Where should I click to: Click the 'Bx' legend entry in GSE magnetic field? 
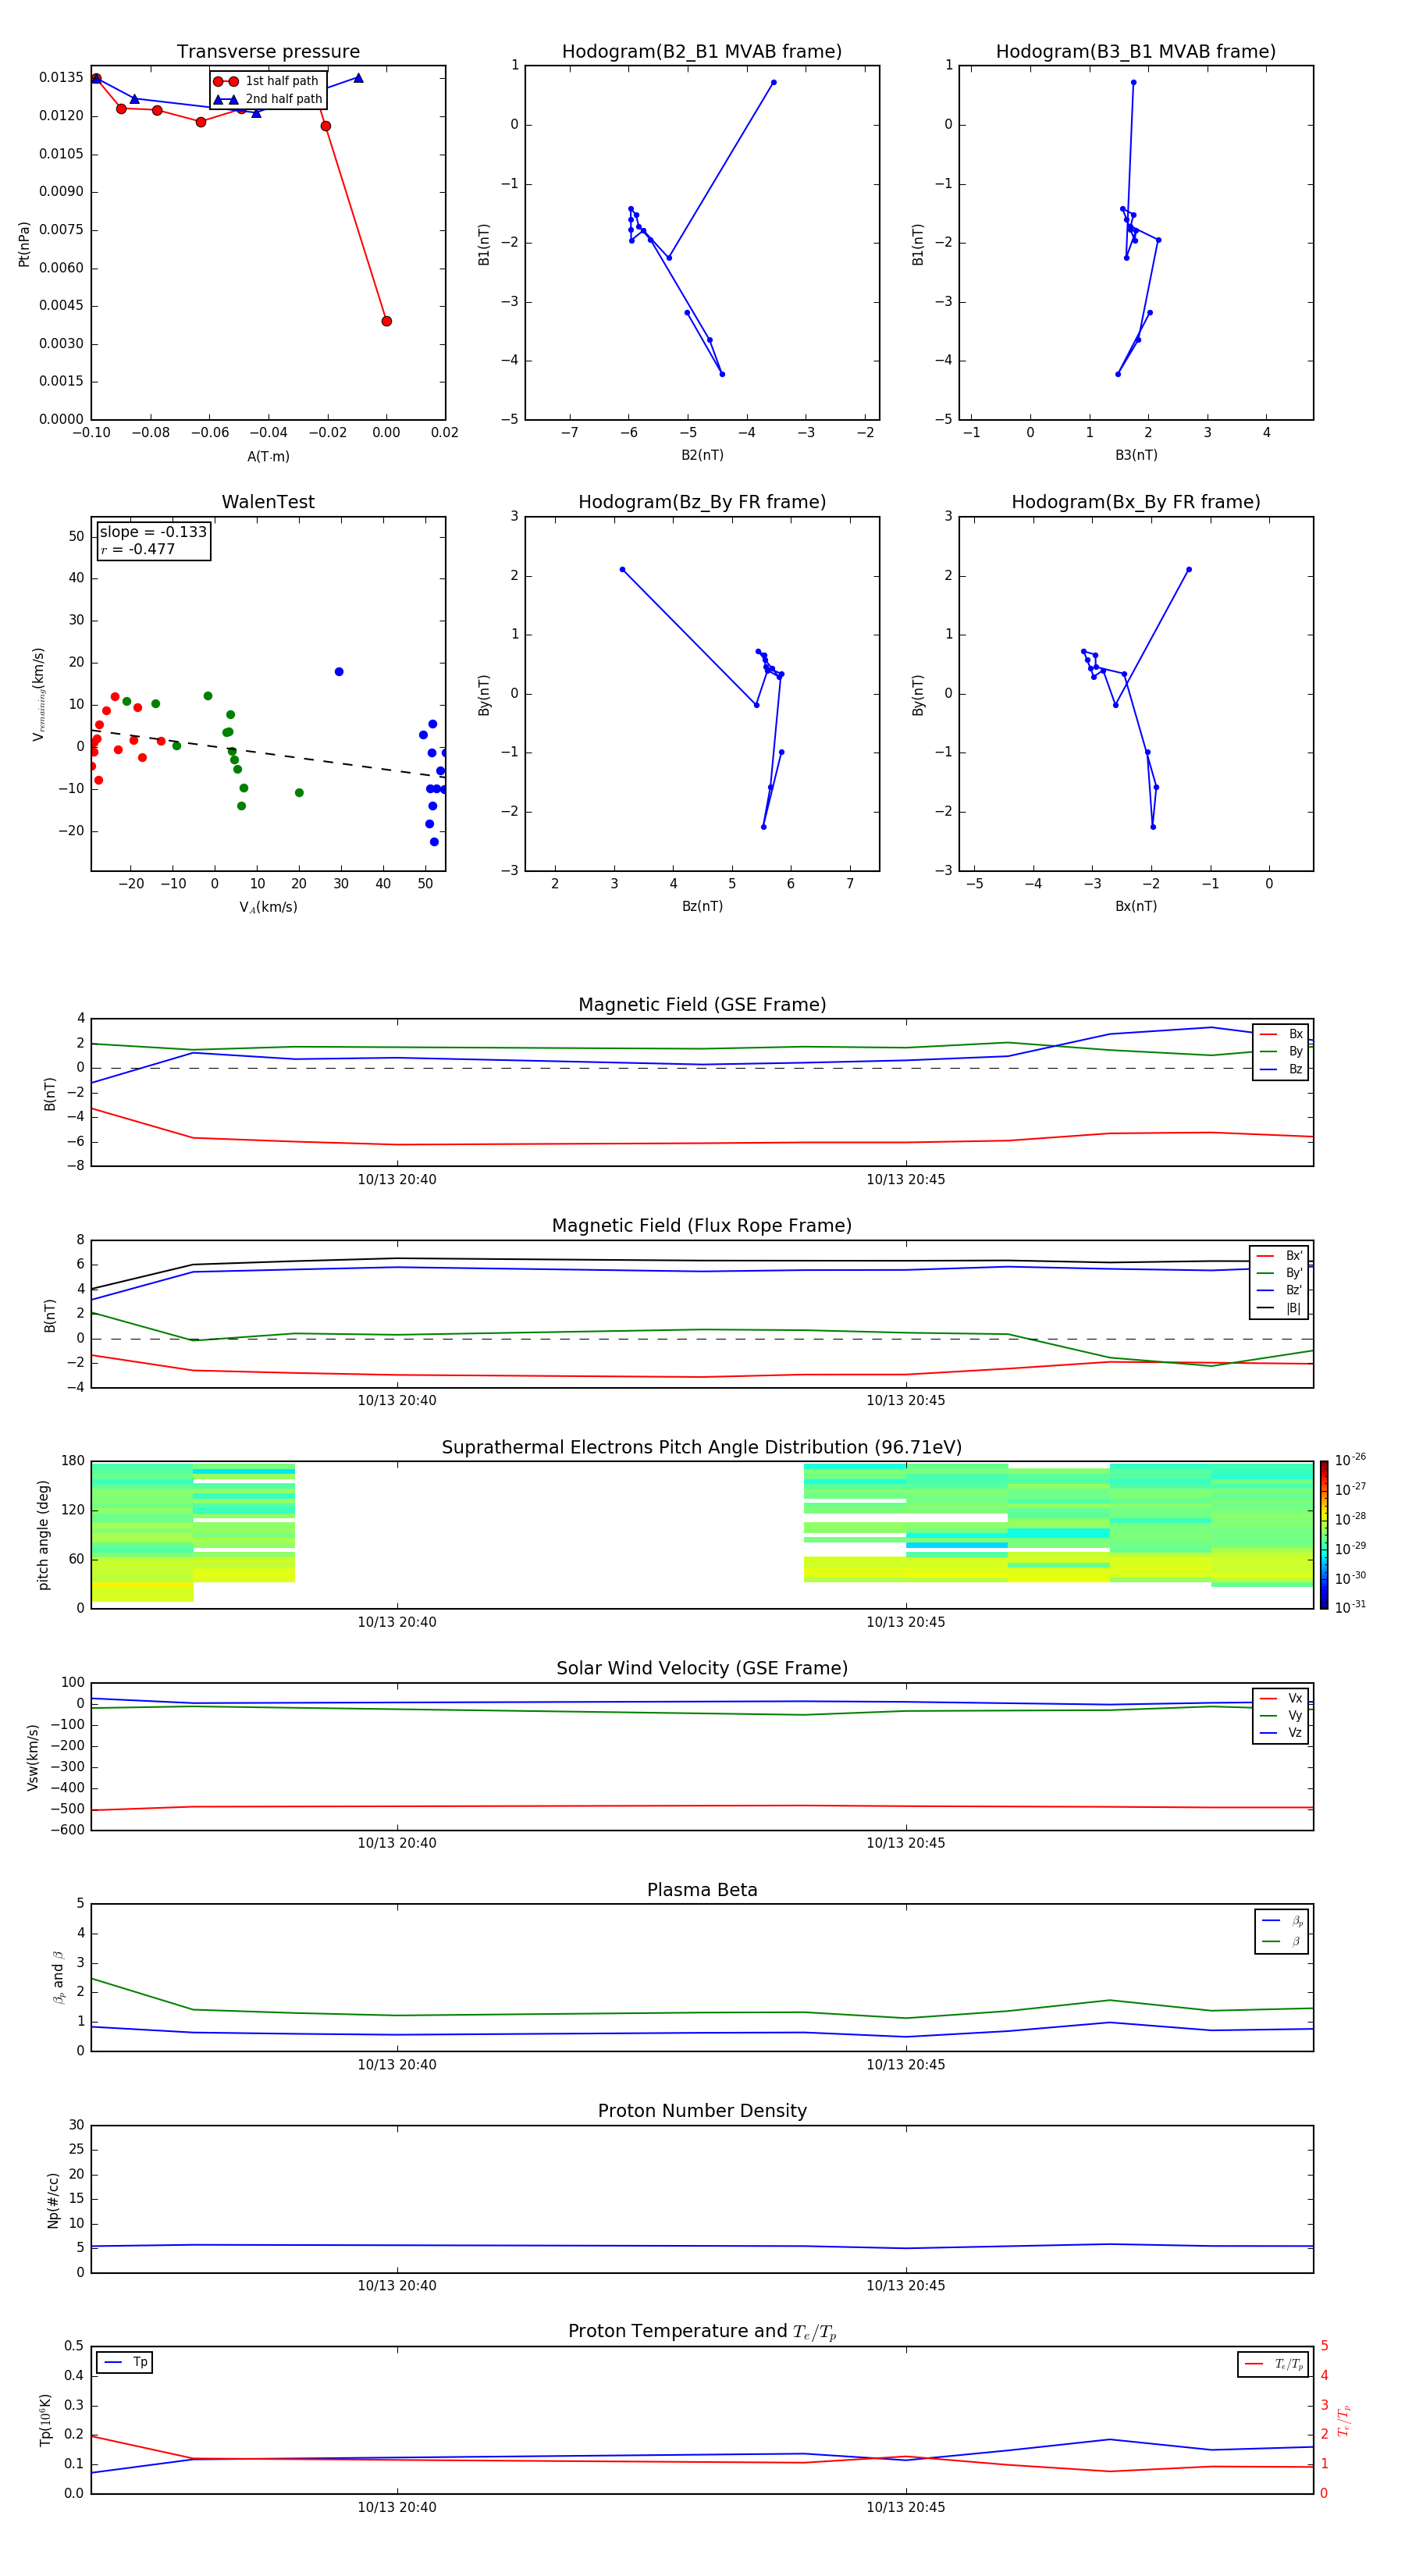point(1281,1034)
